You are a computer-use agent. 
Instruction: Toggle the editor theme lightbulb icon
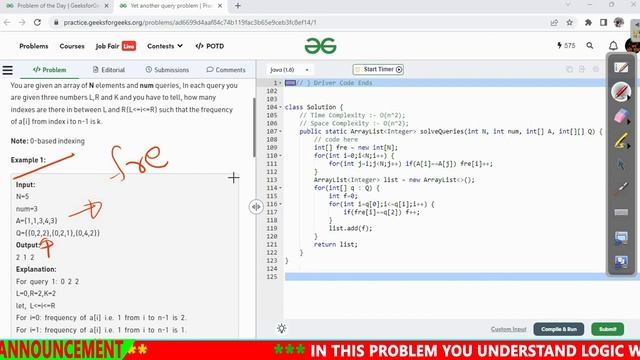coord(281,329)
